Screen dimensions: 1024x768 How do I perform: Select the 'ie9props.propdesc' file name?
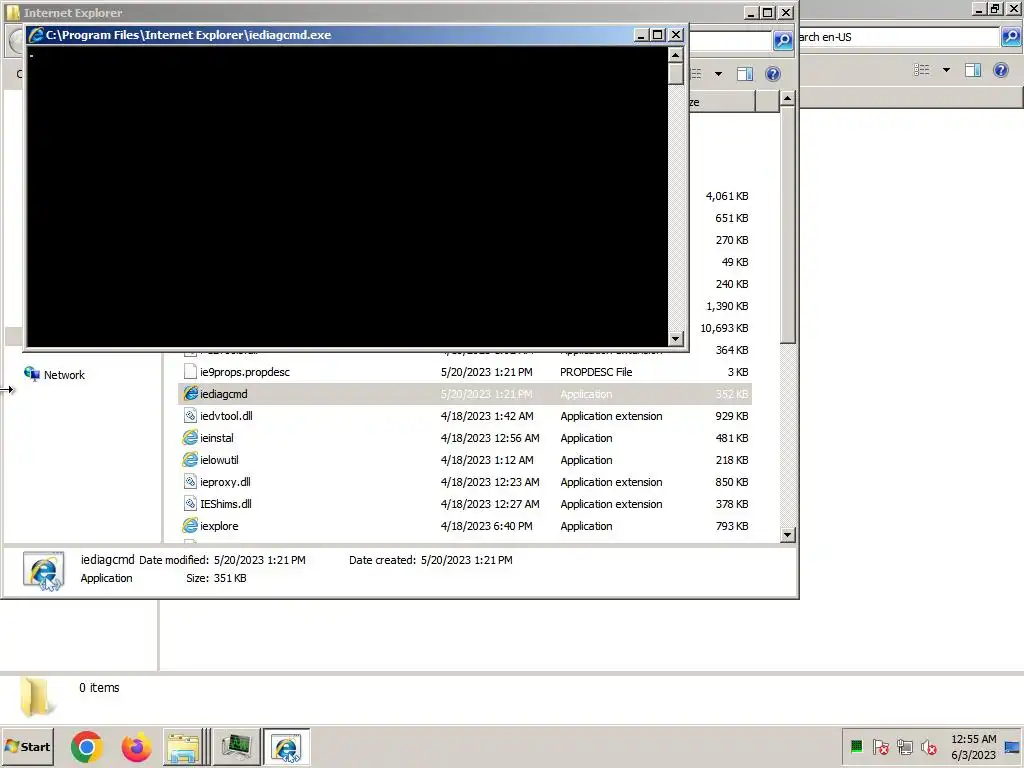[x=244, y=372]
